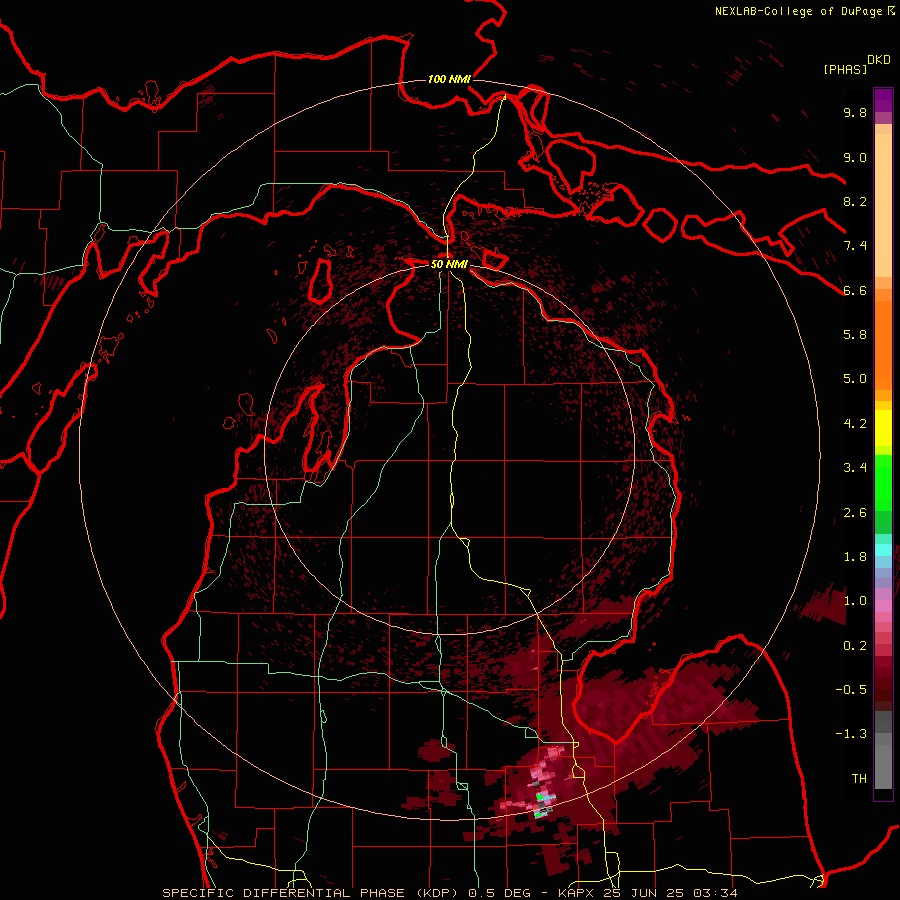Click the -0.5 scale value
This screenshot has width=900, height=900.
pyautogui.click(x=851, y=690)
